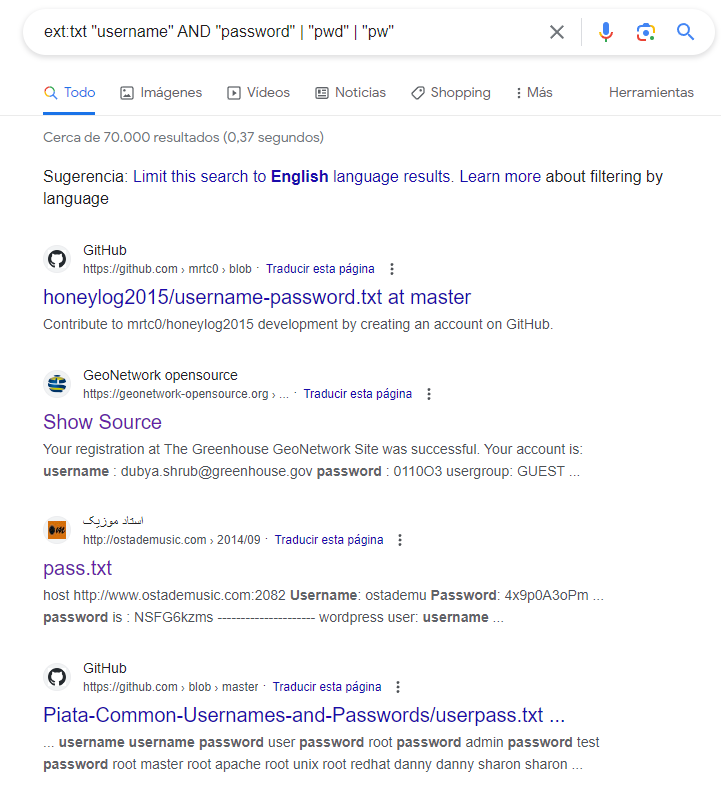721x809 pixels.
Task: Open Herramientas search tools
Action: [x=651, y=93]
